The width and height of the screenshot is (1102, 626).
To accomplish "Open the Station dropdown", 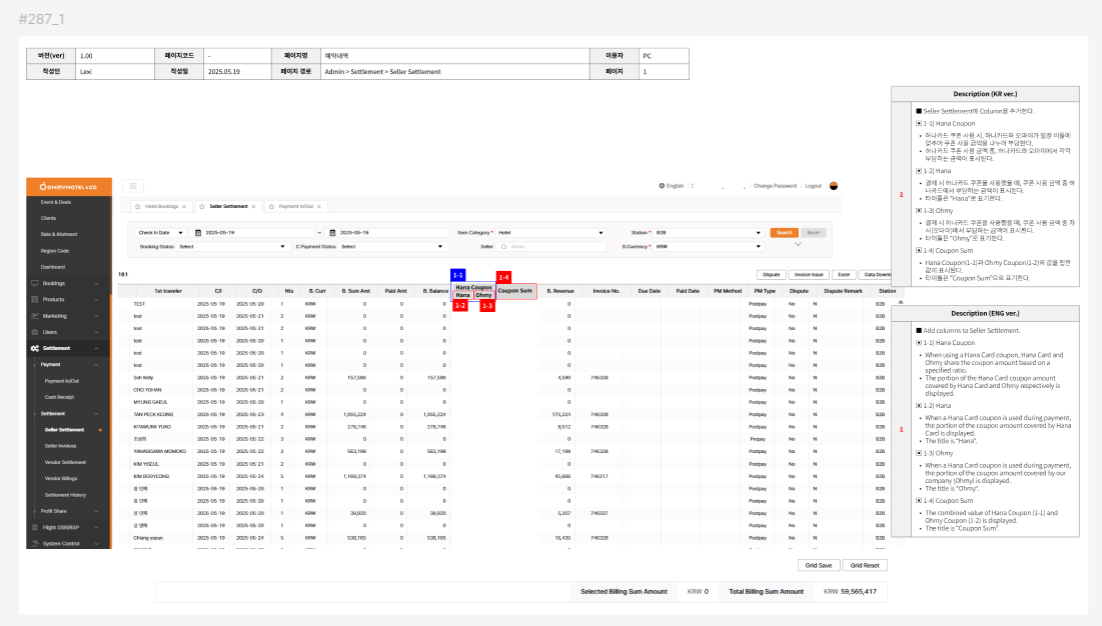I will 760,232.
